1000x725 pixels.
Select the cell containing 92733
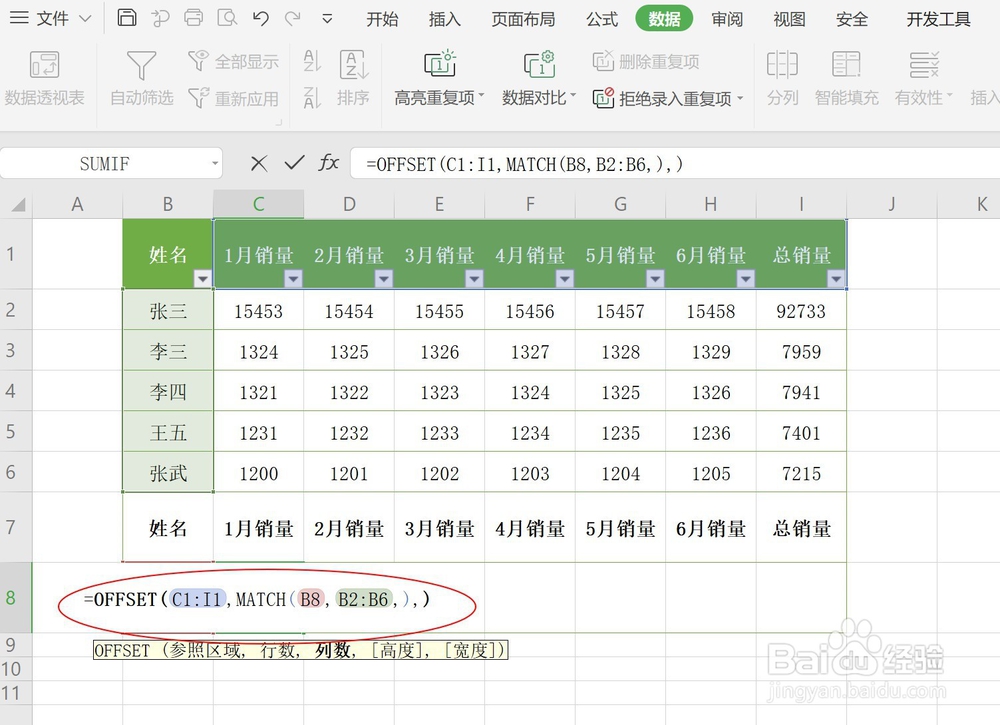point(801,311)
